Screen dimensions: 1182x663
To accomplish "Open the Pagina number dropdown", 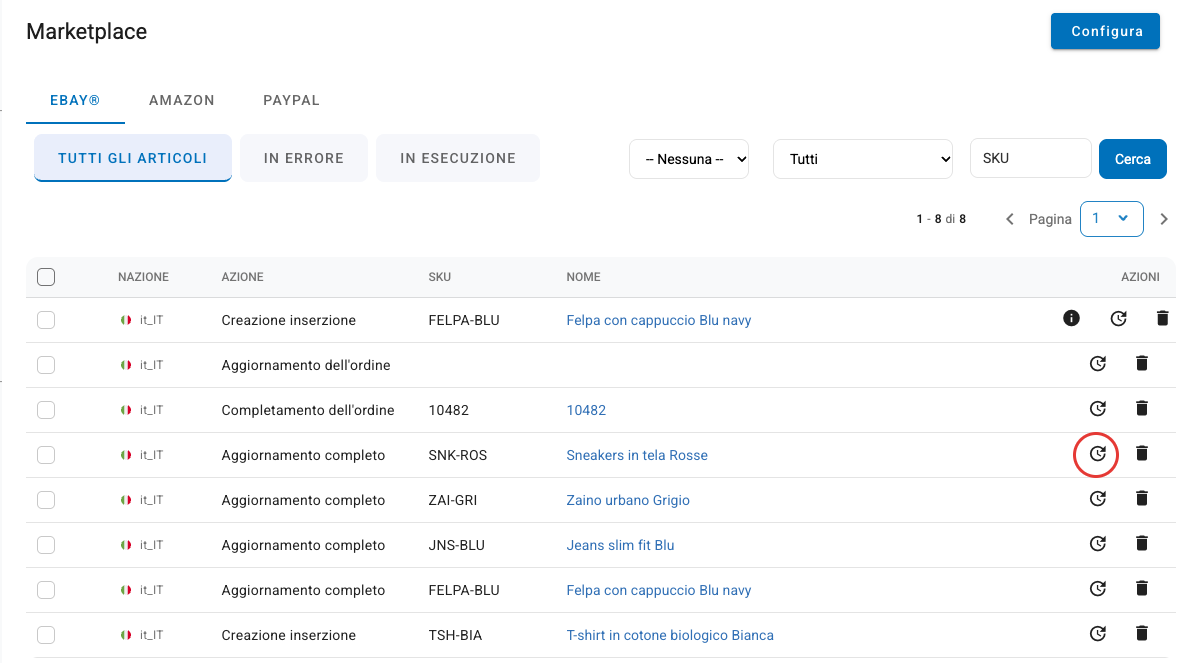I will (1112, 218).
